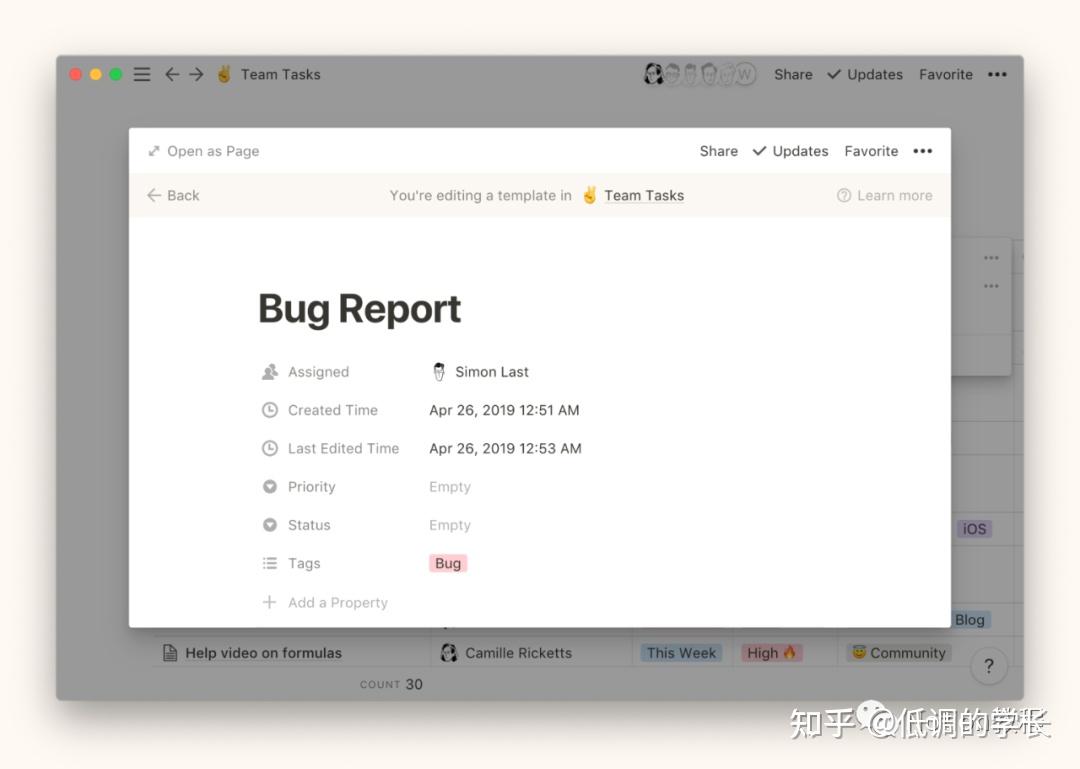Toggle Favorite in the template modal

(x=871, y=150)
